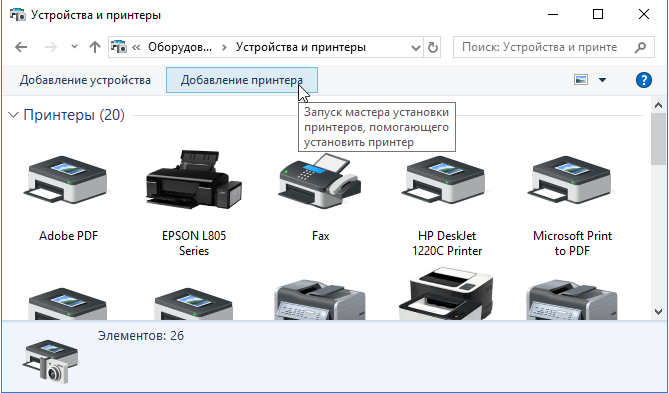Screen dimensions: 669x393
Task: Select the multifunction printer icon below Fax
Action: pos(320,300)
